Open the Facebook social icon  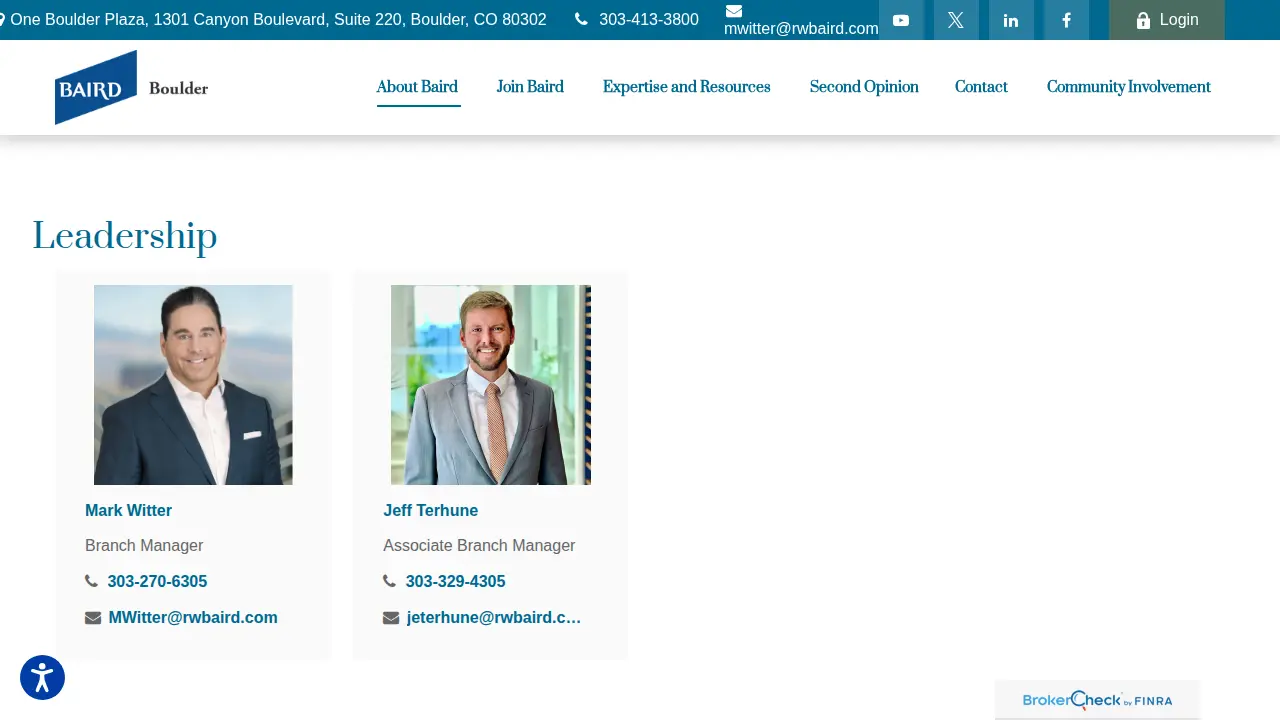point(1066,20)
